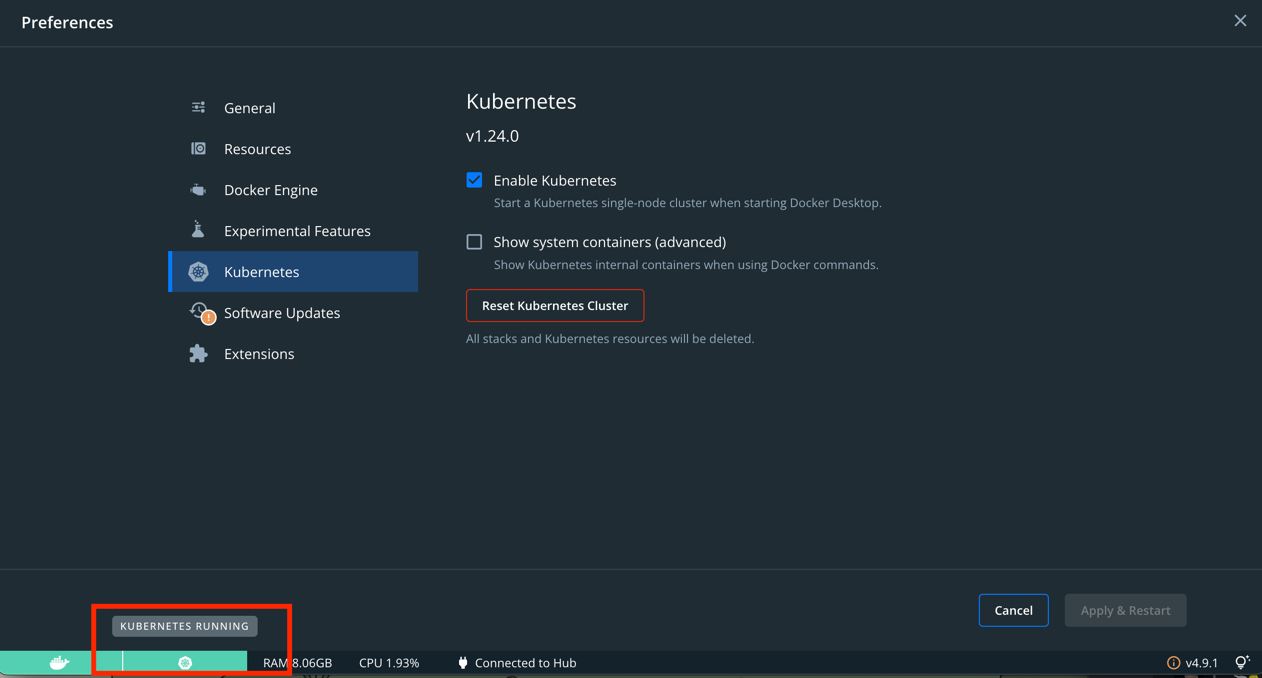Click the update info icon next to v4.9.1
1262x678 pixels.
pyautogui.click(x=1173, y=662)
